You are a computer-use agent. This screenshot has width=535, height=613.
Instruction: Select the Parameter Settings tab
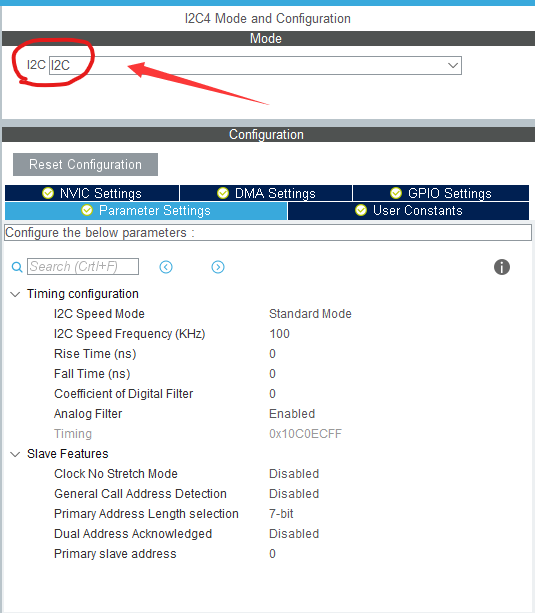pos(146,211)
